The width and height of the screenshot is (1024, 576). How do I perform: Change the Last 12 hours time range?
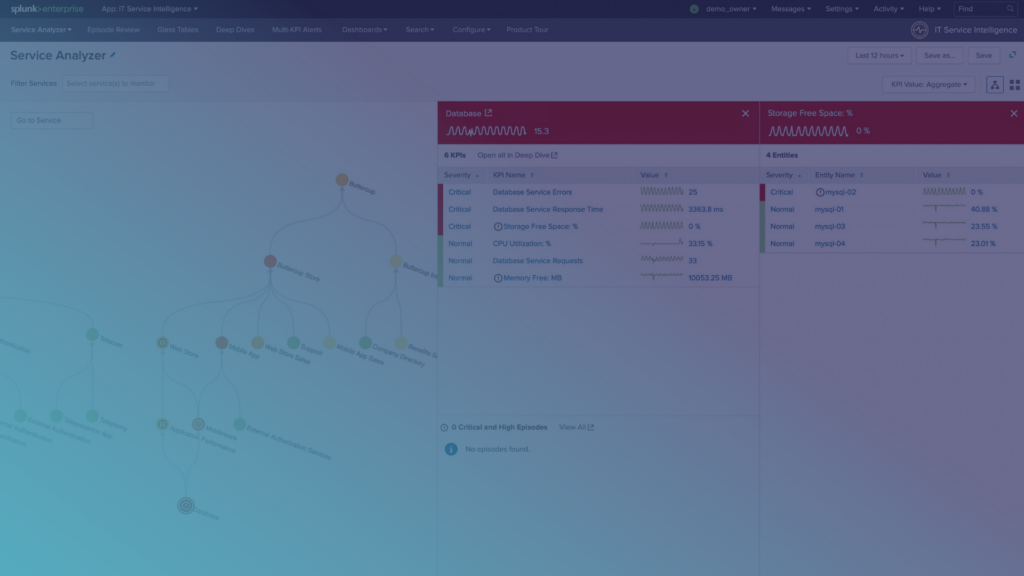(x=880, y=56)
